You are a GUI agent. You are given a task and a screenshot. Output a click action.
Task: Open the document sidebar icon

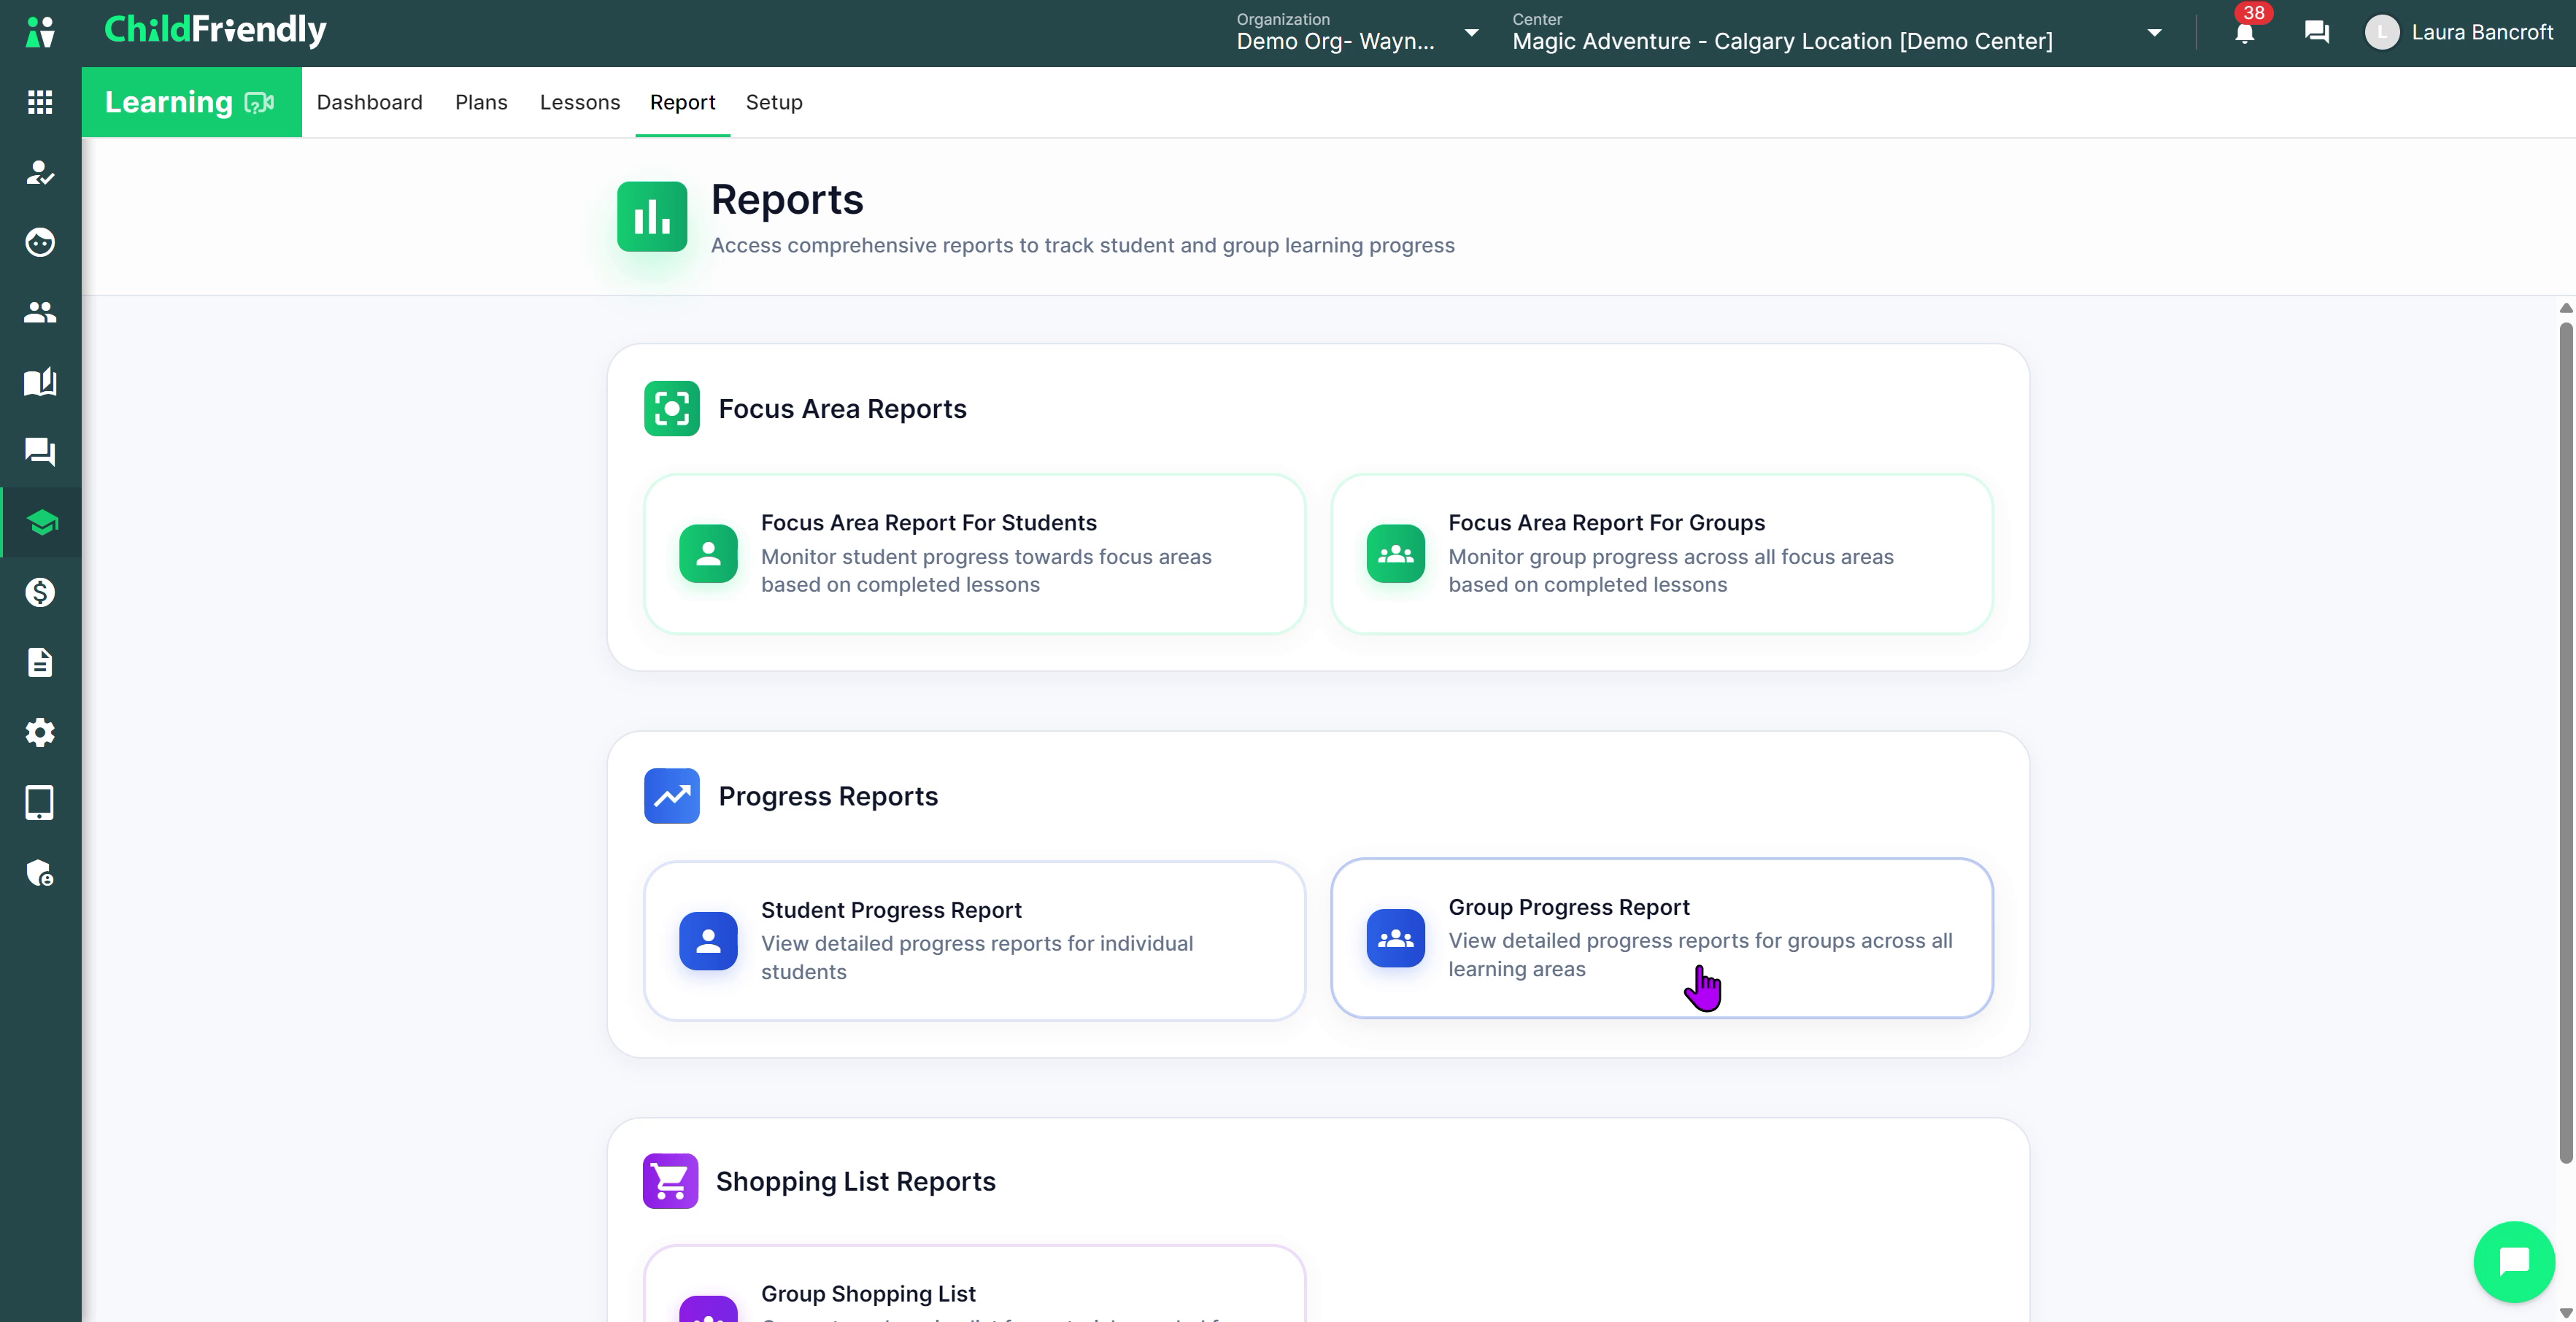(40, 662)
